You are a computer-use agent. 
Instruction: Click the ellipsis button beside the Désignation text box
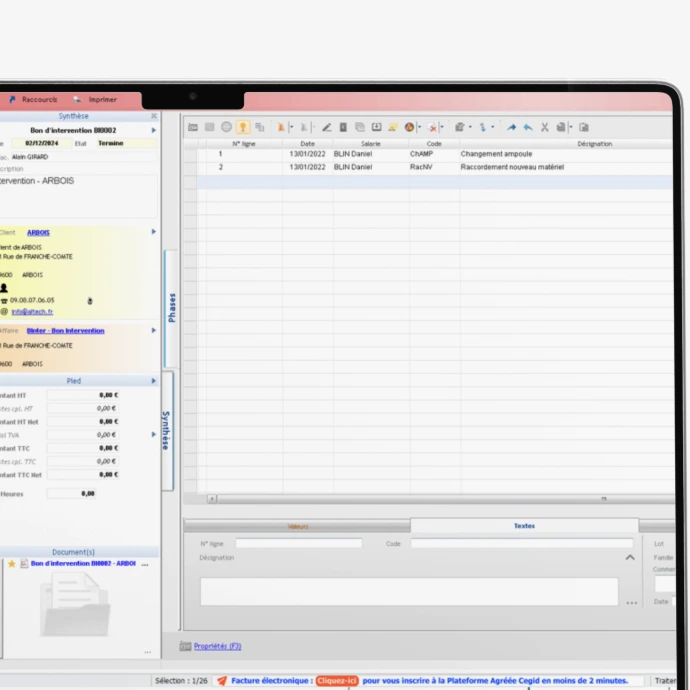[632, 603]
